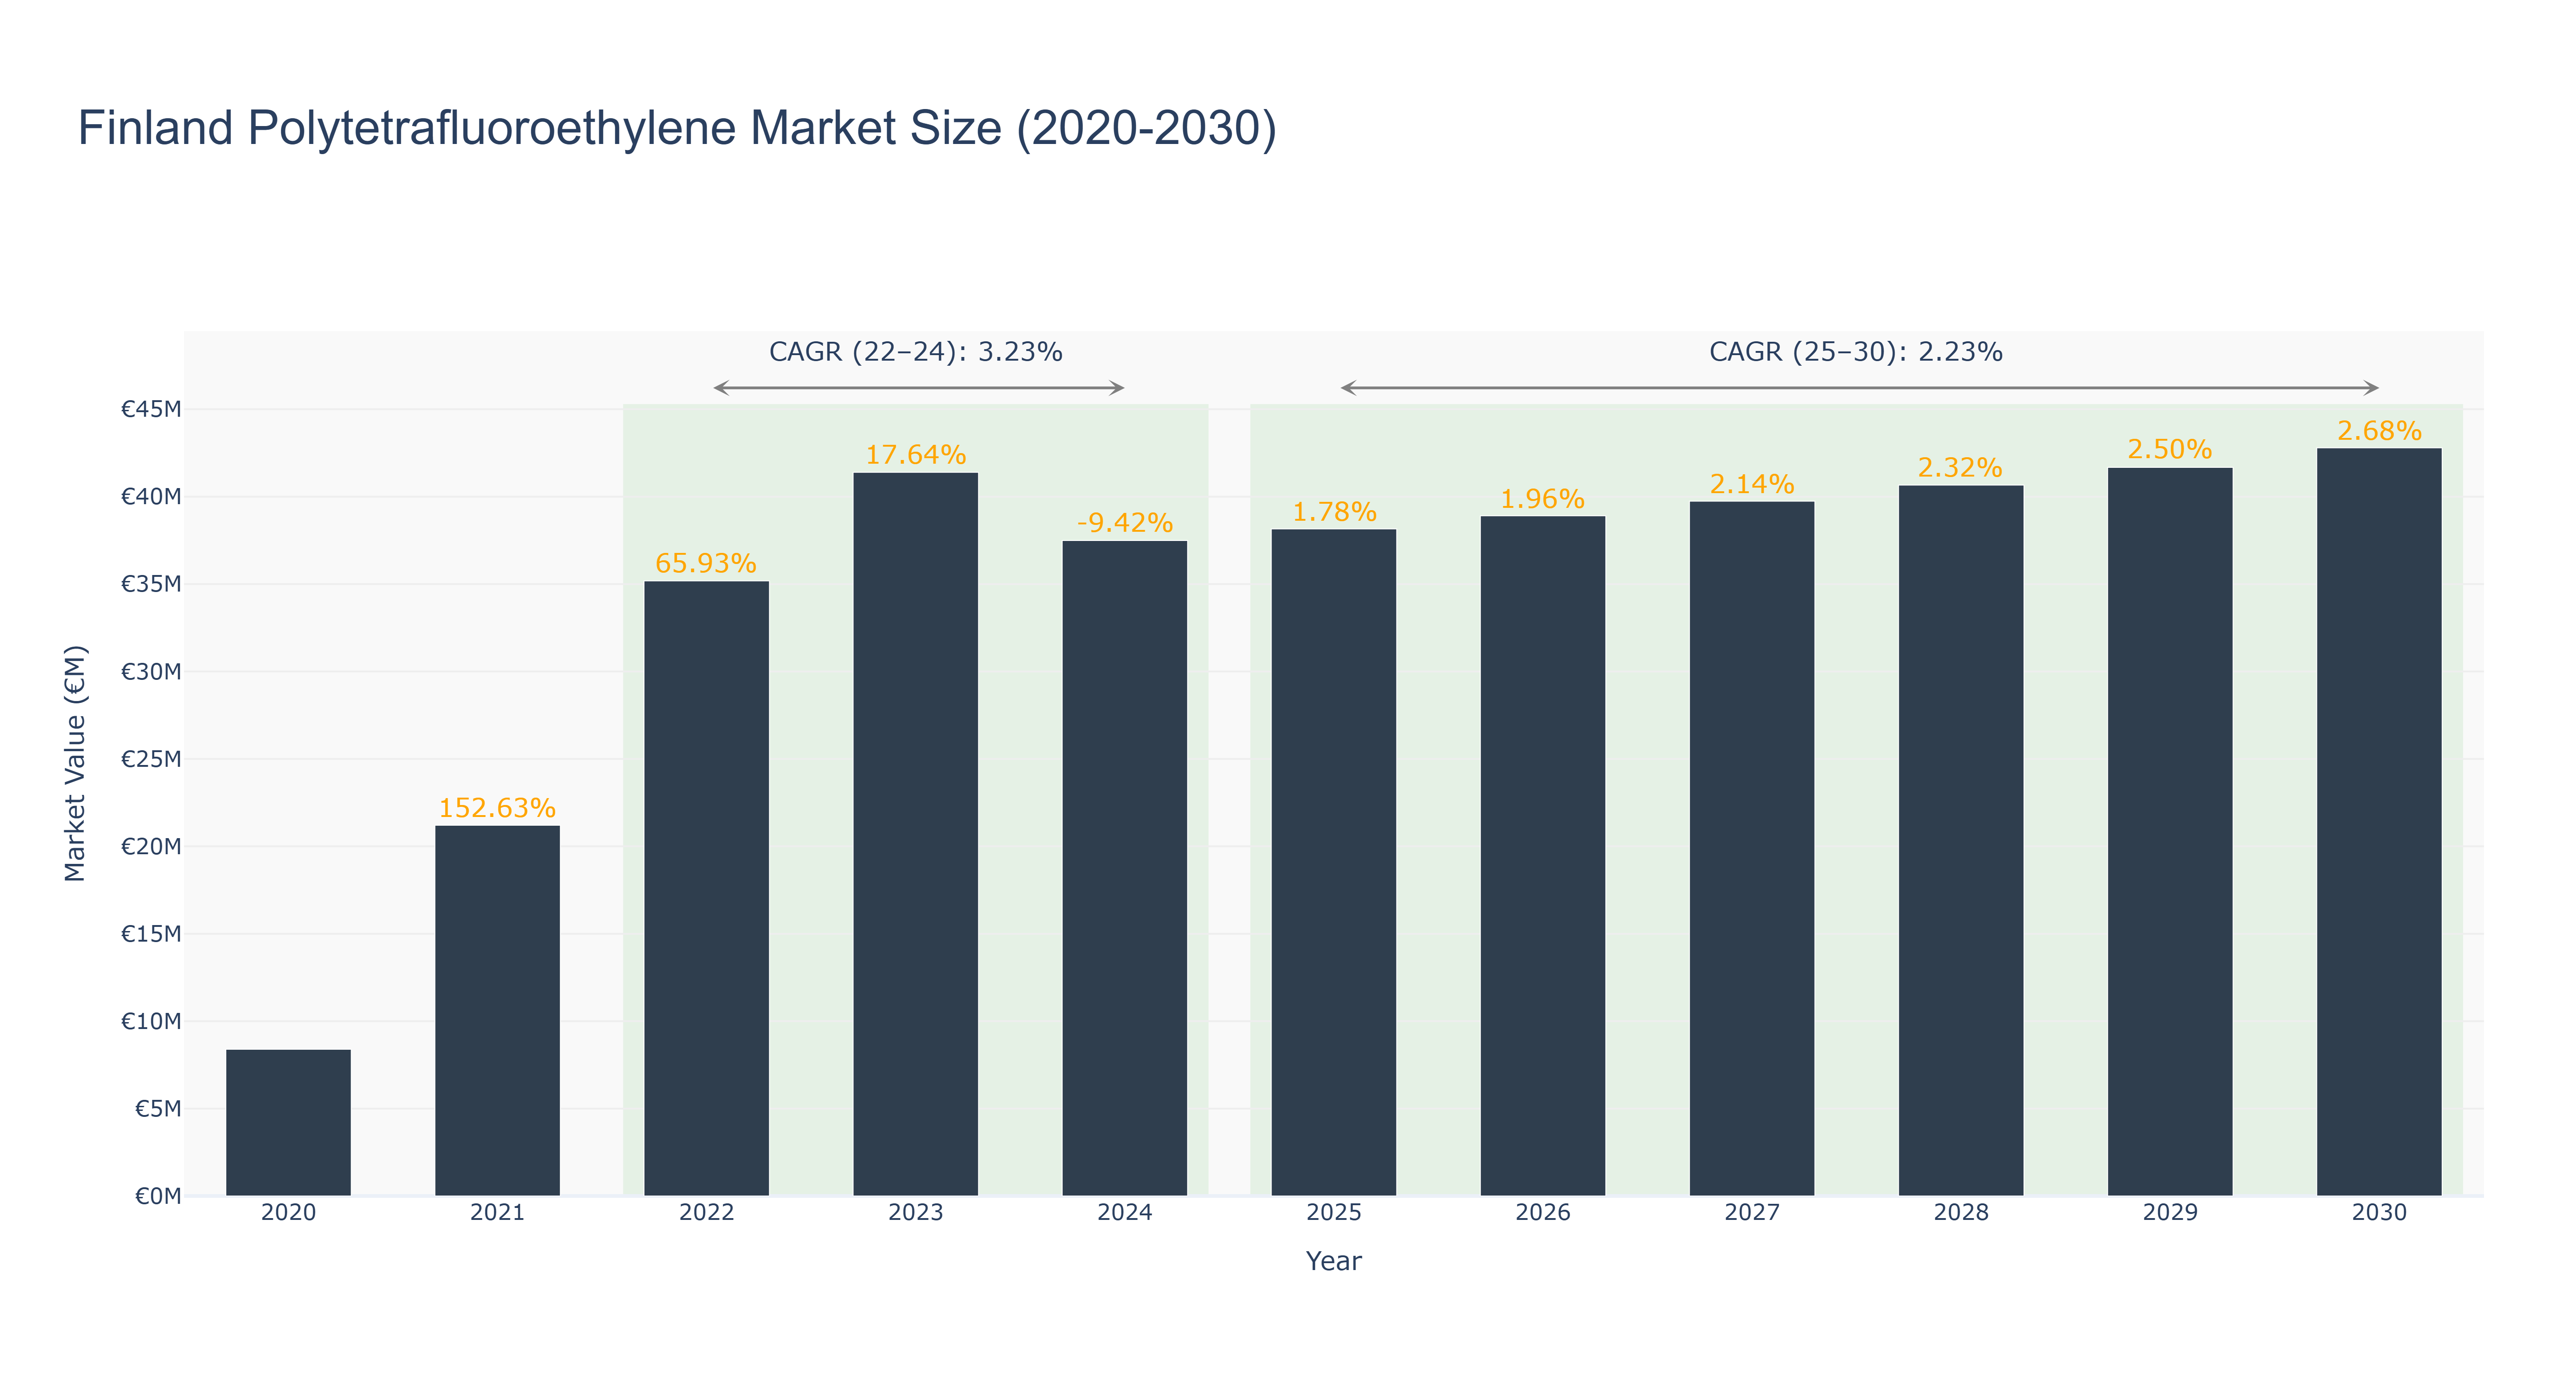Click the 2025 x-axis label

tap(1333, 1213)
